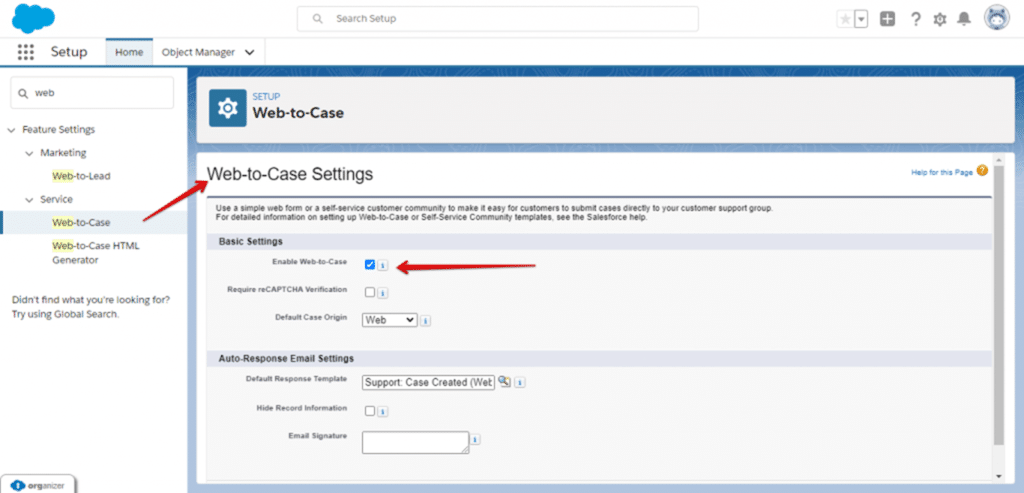The width and height of the screenshot is (1024, 493).
Task: Switch to the Home tab
Action: 129,52
